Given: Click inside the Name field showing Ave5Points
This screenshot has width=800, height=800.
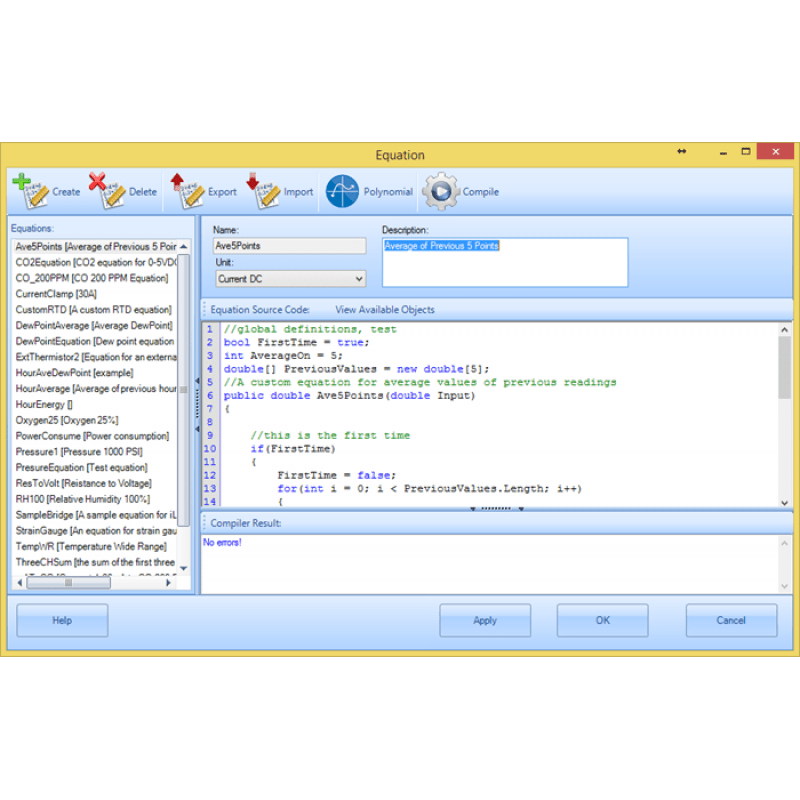Looking at the screenshot, I should 289,245.
